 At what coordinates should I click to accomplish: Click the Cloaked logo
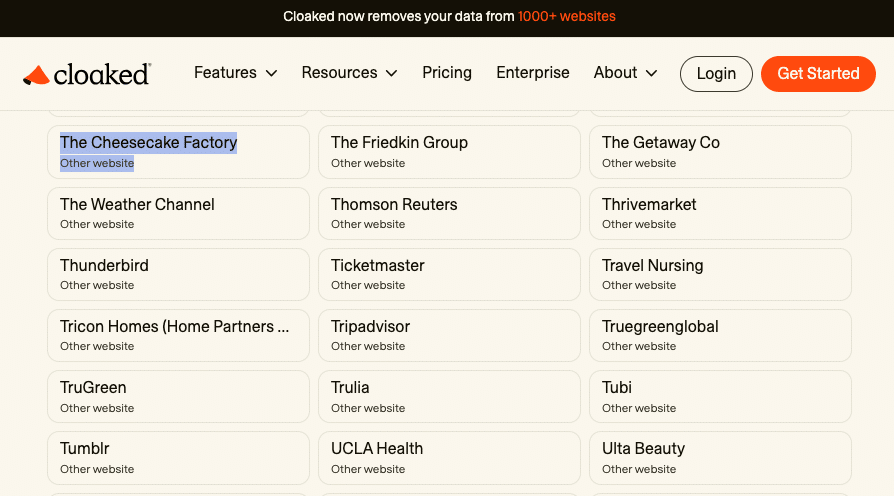87,74
